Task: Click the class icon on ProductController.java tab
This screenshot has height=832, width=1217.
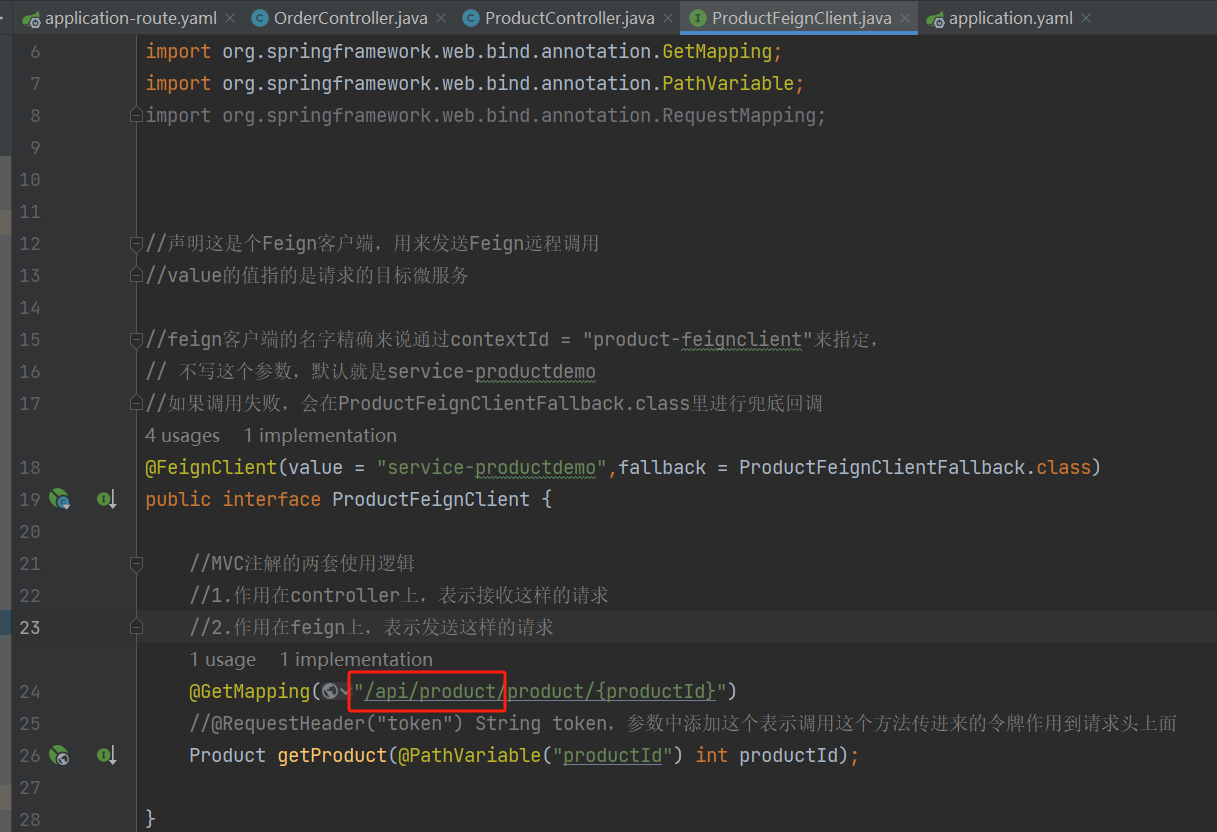Action: coord(472,18)
